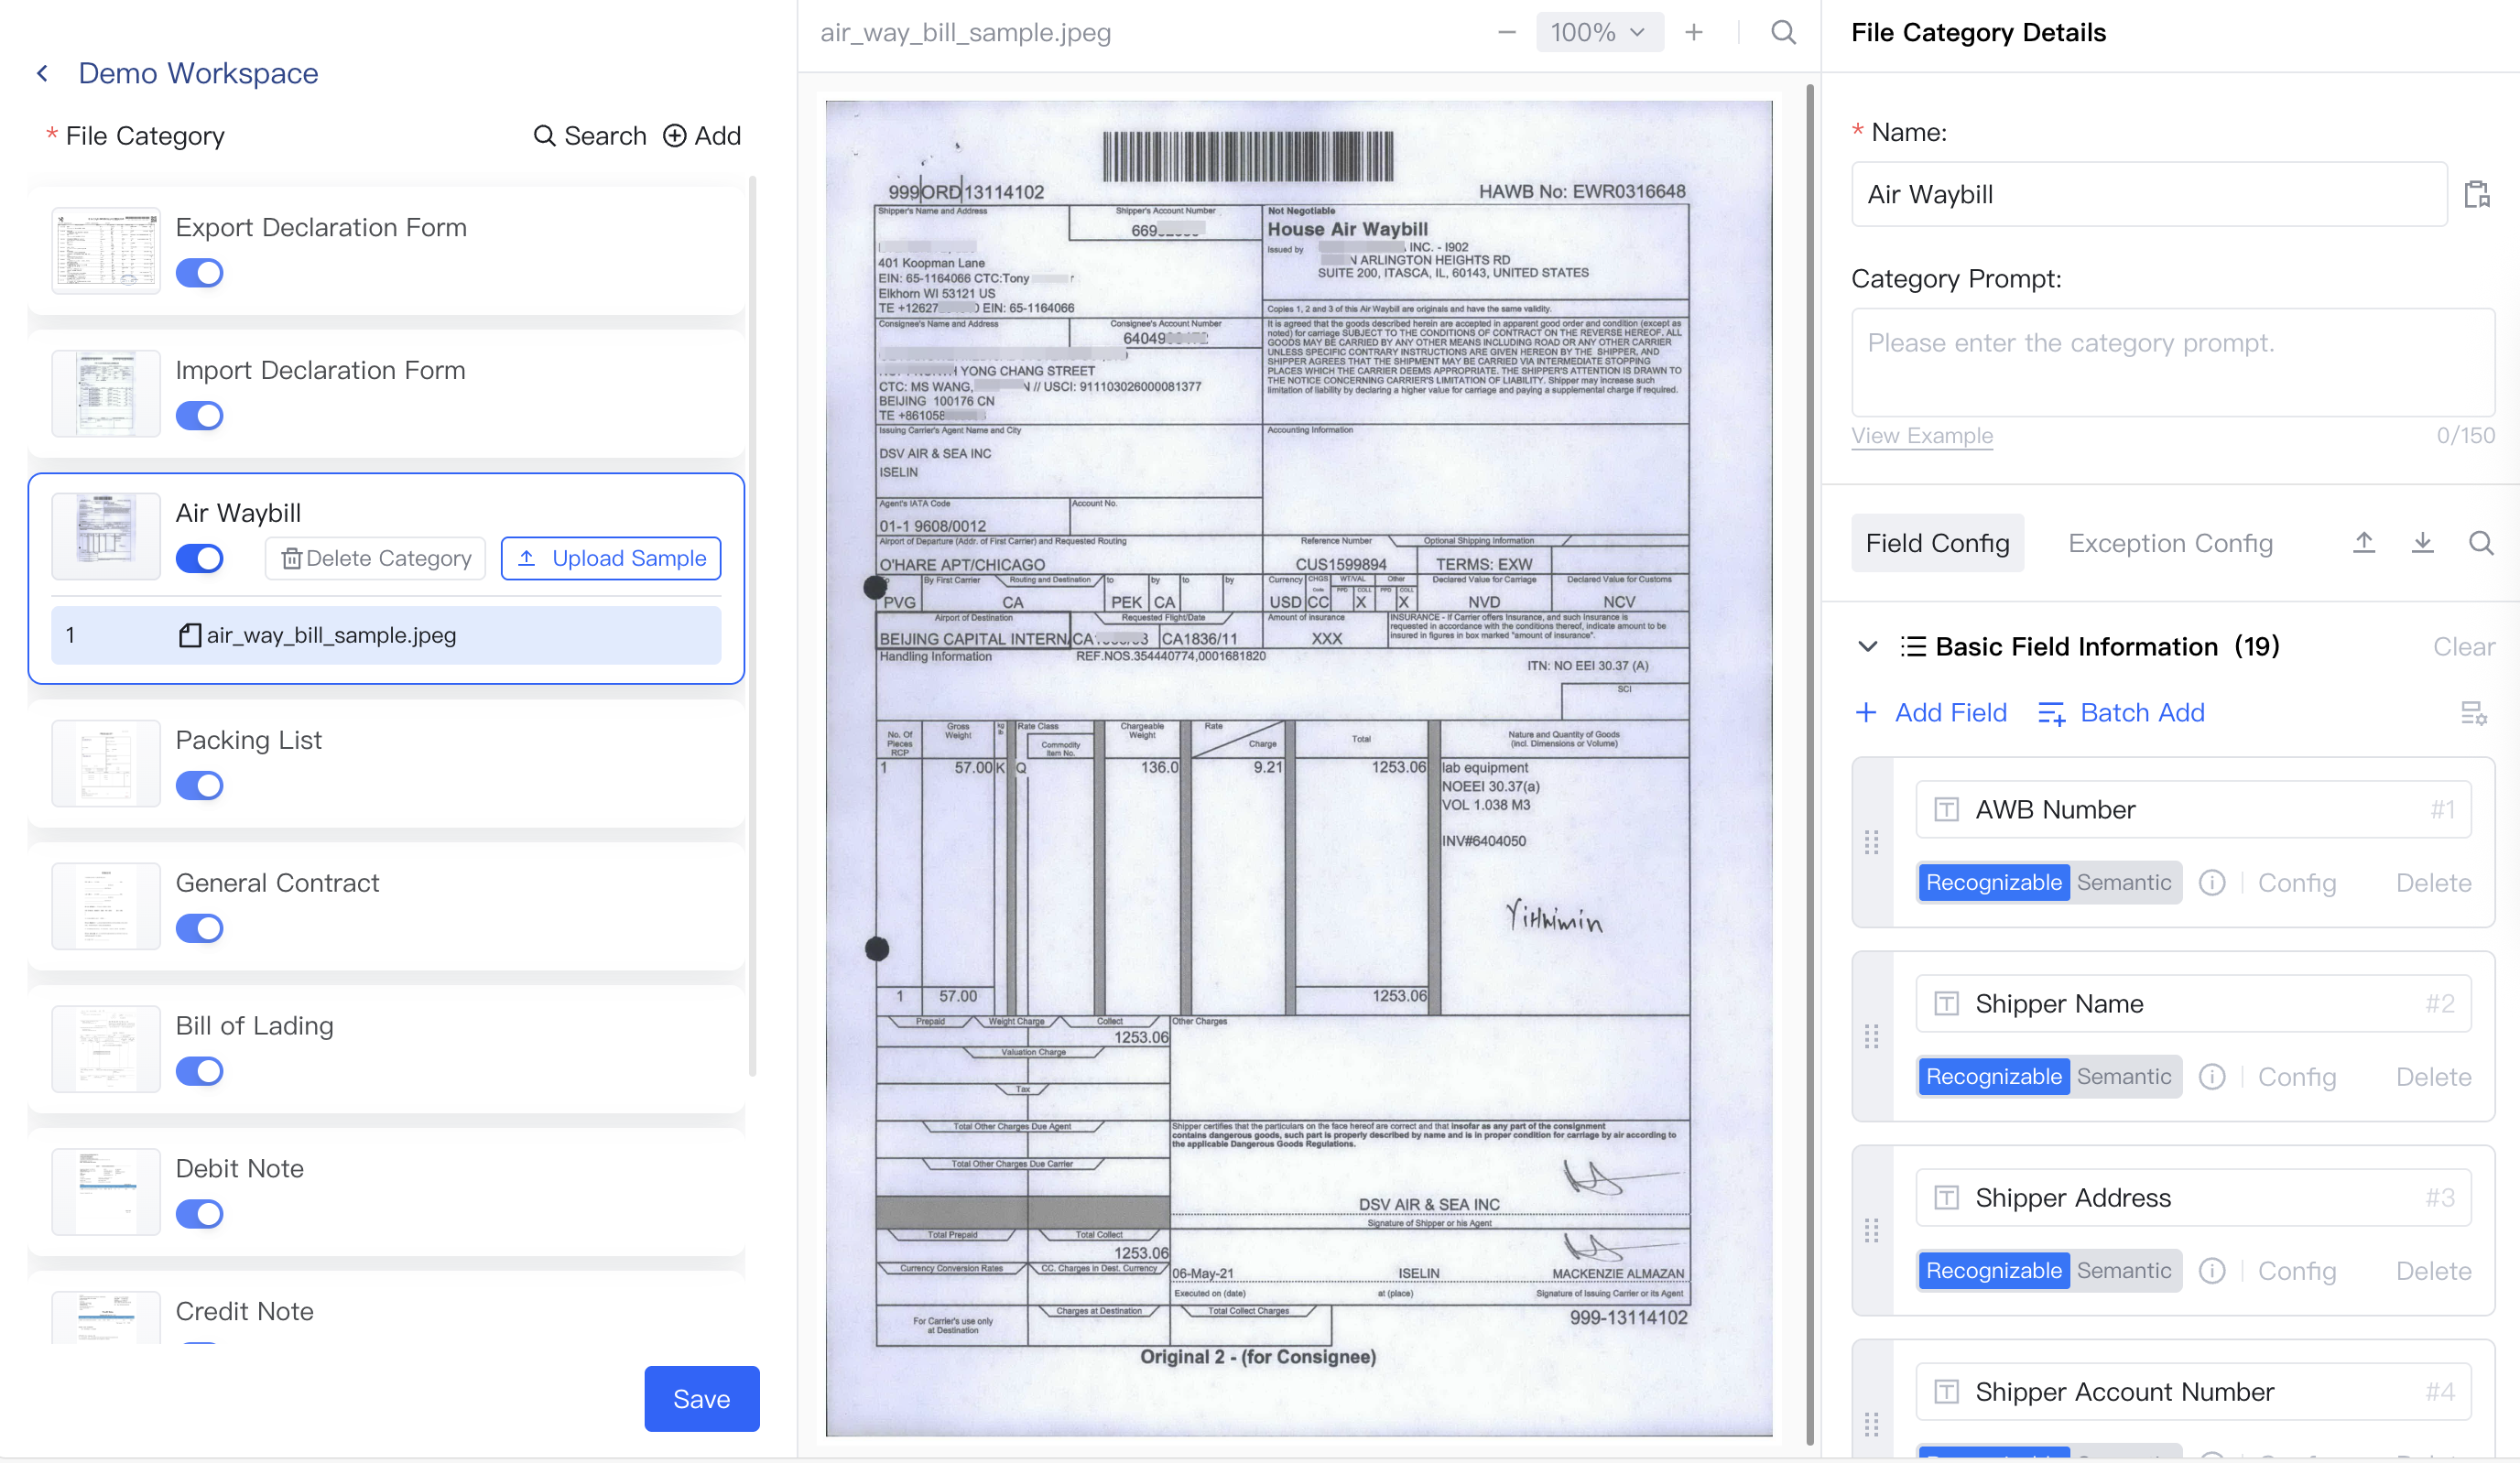The width and height of the screenshot is (2520, 1463).
Task: Click the upload icon next to Exception Config
Action: coord(2364,543)
